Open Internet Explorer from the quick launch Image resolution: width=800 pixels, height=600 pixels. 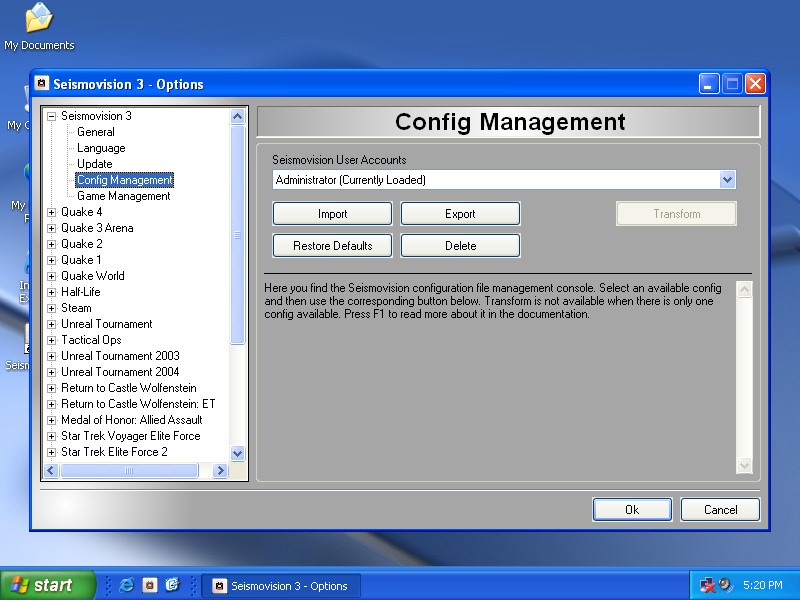(126, 585)
